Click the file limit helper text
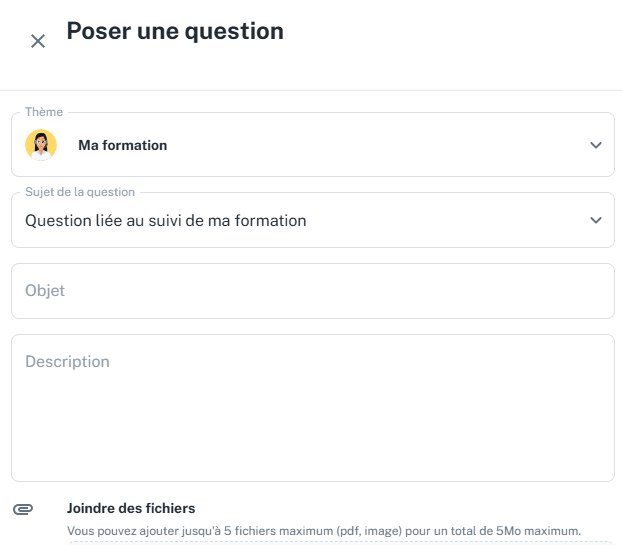Viewport: 622px width, 545px height. coord(324,530)
